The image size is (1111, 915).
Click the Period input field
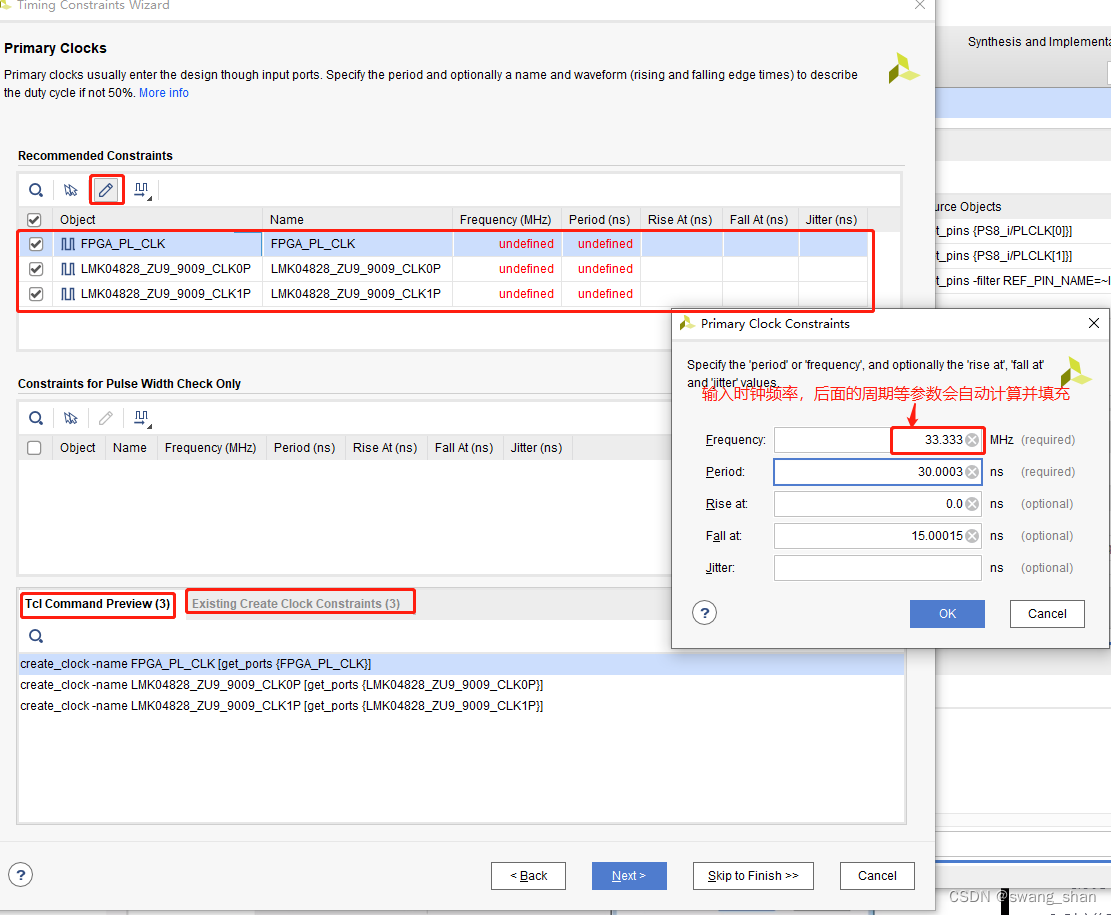[878, 472]
